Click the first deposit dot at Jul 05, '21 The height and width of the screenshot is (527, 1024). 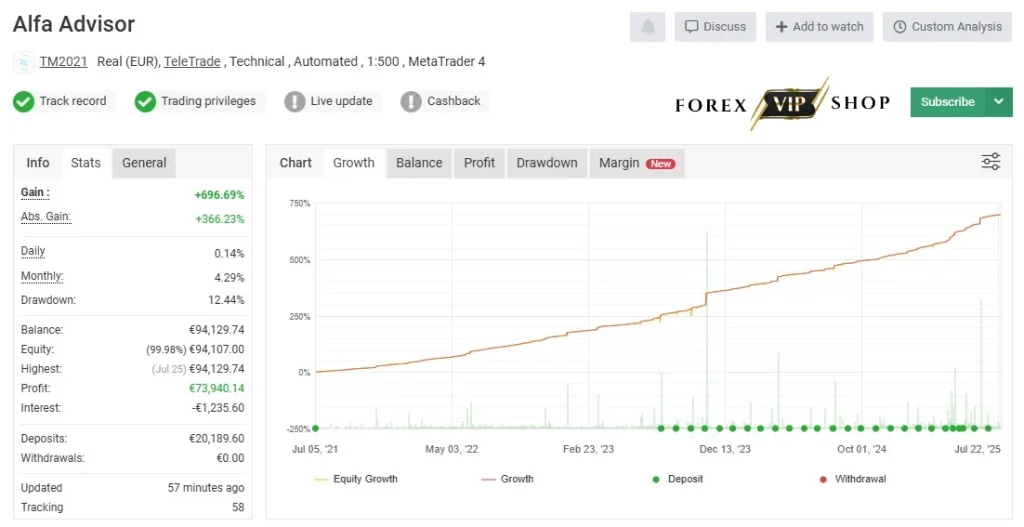(x=315, y=428)
